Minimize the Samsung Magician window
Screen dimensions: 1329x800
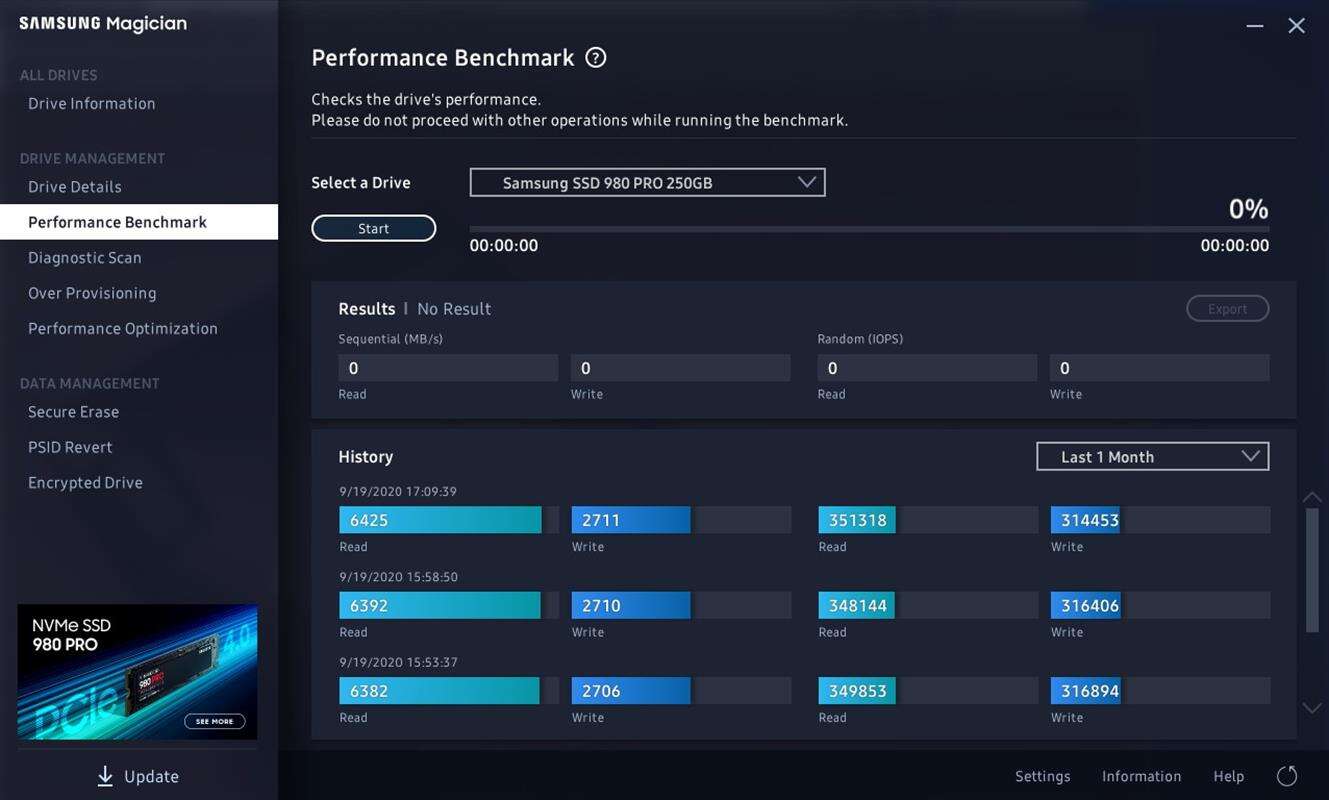point(1255,26)
